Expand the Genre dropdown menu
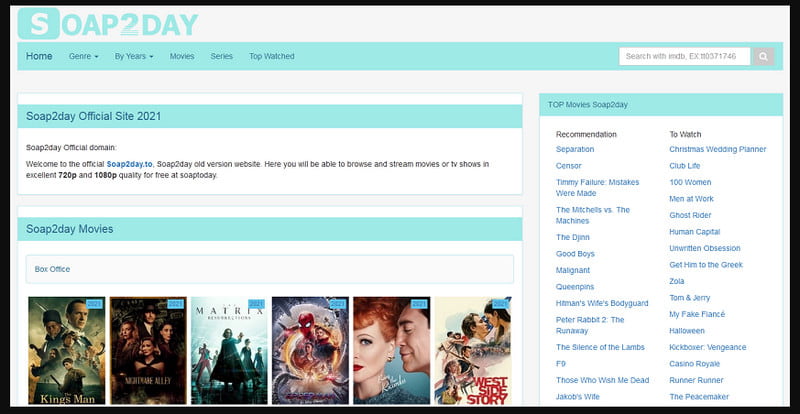The width and height of the screenshot is (800, 414). click(83, 56)
